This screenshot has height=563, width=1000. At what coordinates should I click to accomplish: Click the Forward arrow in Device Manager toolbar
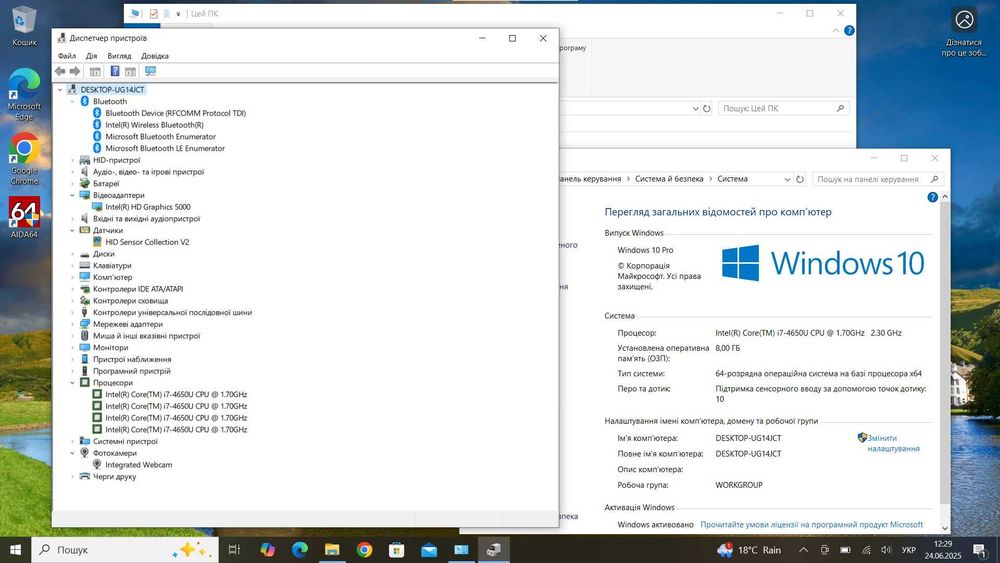[75, 71]
